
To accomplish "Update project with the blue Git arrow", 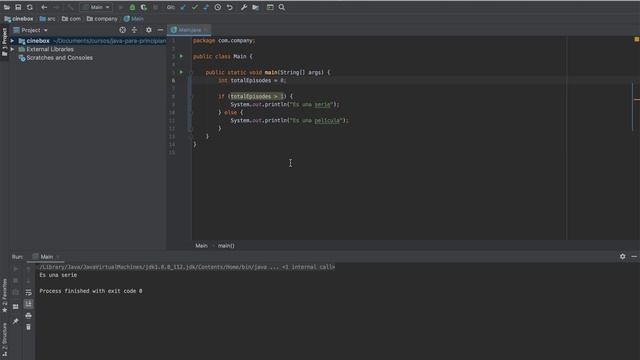I will 183,7.
